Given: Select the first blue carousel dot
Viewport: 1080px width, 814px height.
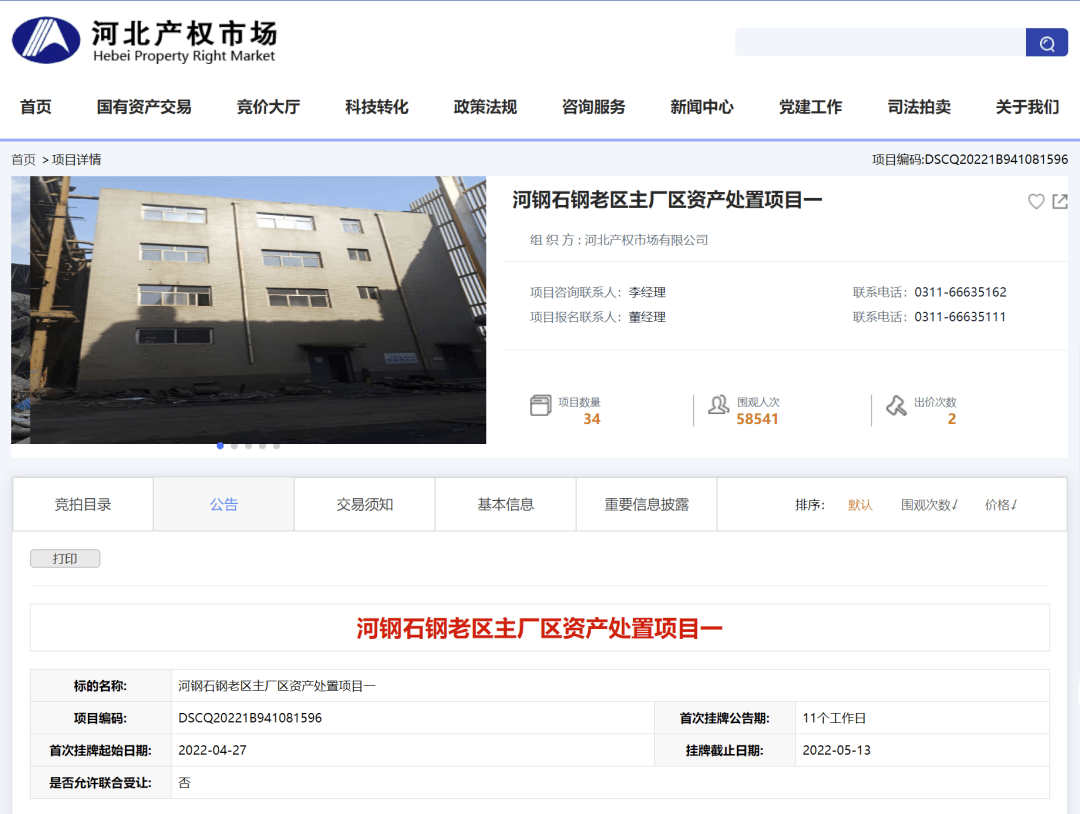Looking at the screenshot, I should tap(220, 446).
